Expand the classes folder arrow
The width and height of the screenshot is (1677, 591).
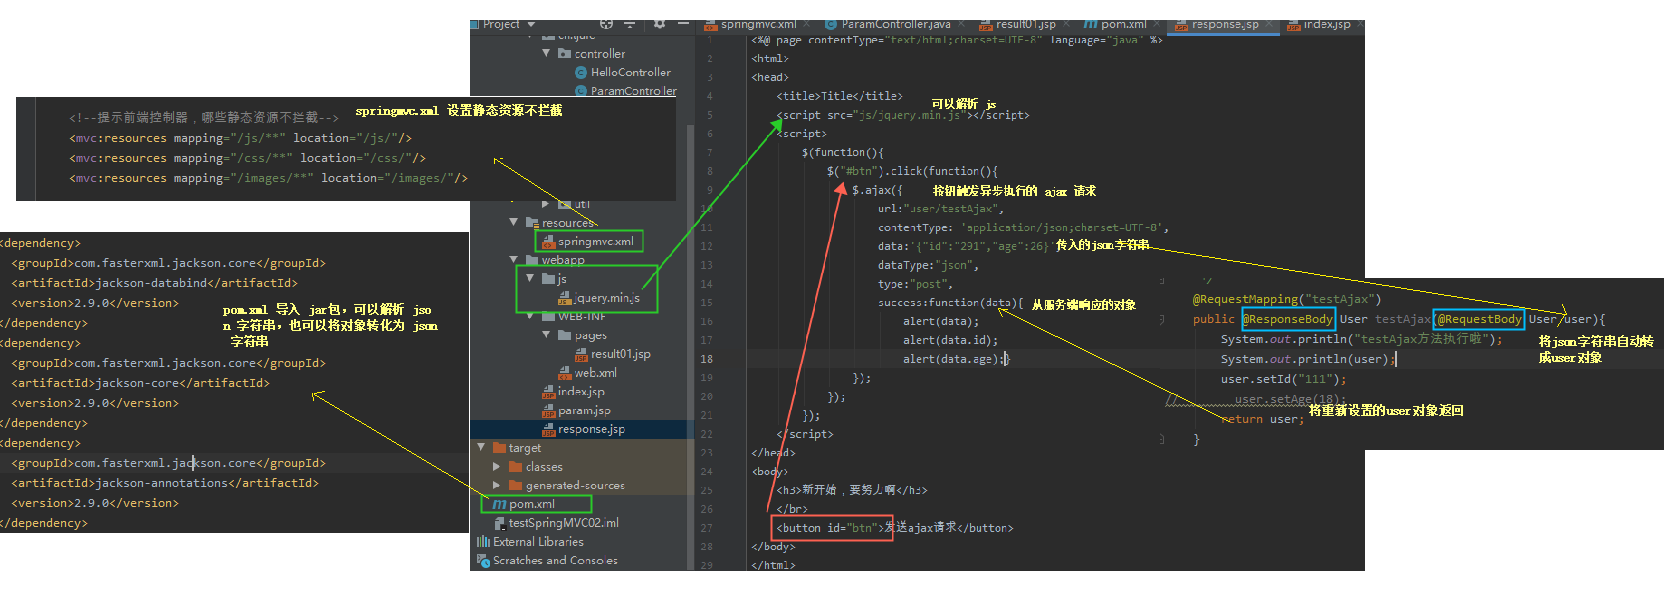point(497,467)
